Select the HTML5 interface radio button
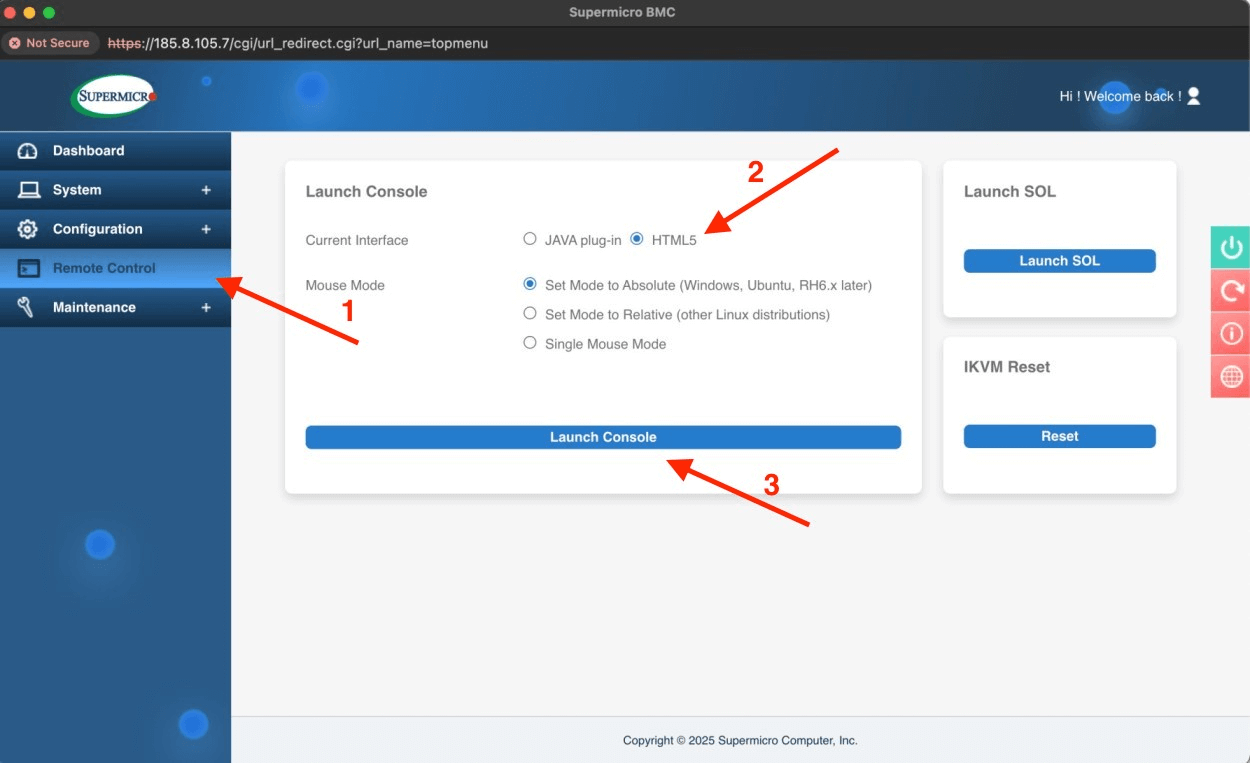The width and height of the screenshot is (1250, 763). coord(637,239)
